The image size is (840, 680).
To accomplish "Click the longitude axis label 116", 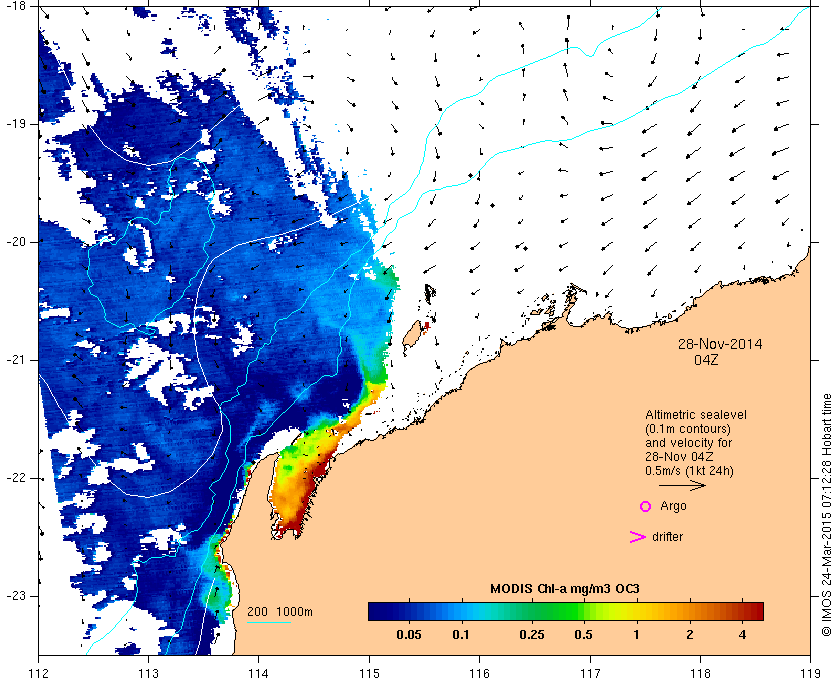I will coord(479,673).
